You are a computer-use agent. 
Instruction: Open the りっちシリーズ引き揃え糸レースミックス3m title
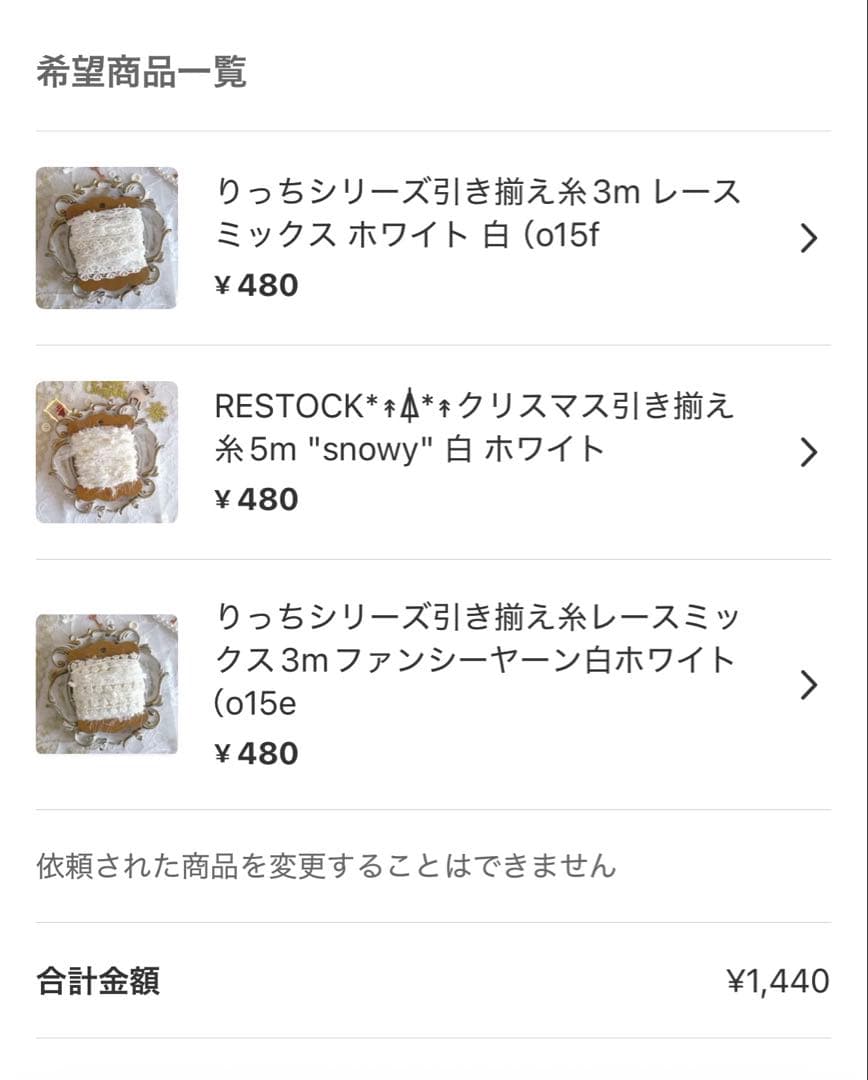(478, 615)
